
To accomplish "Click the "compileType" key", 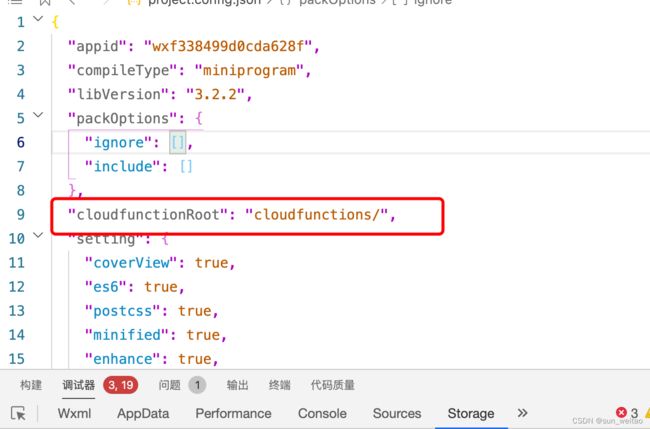I will tap(123, 70).
